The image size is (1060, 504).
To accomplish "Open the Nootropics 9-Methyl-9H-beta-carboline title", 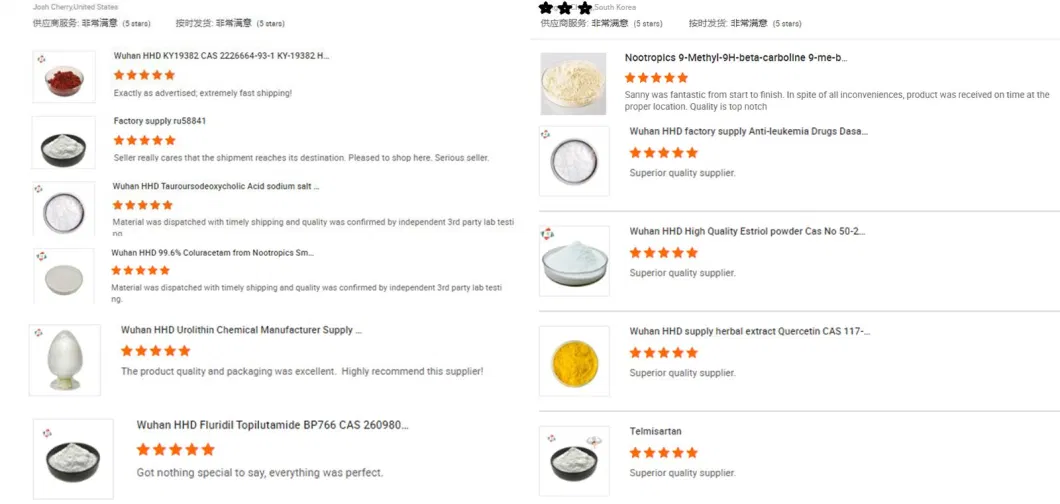I will pos(735,58).
